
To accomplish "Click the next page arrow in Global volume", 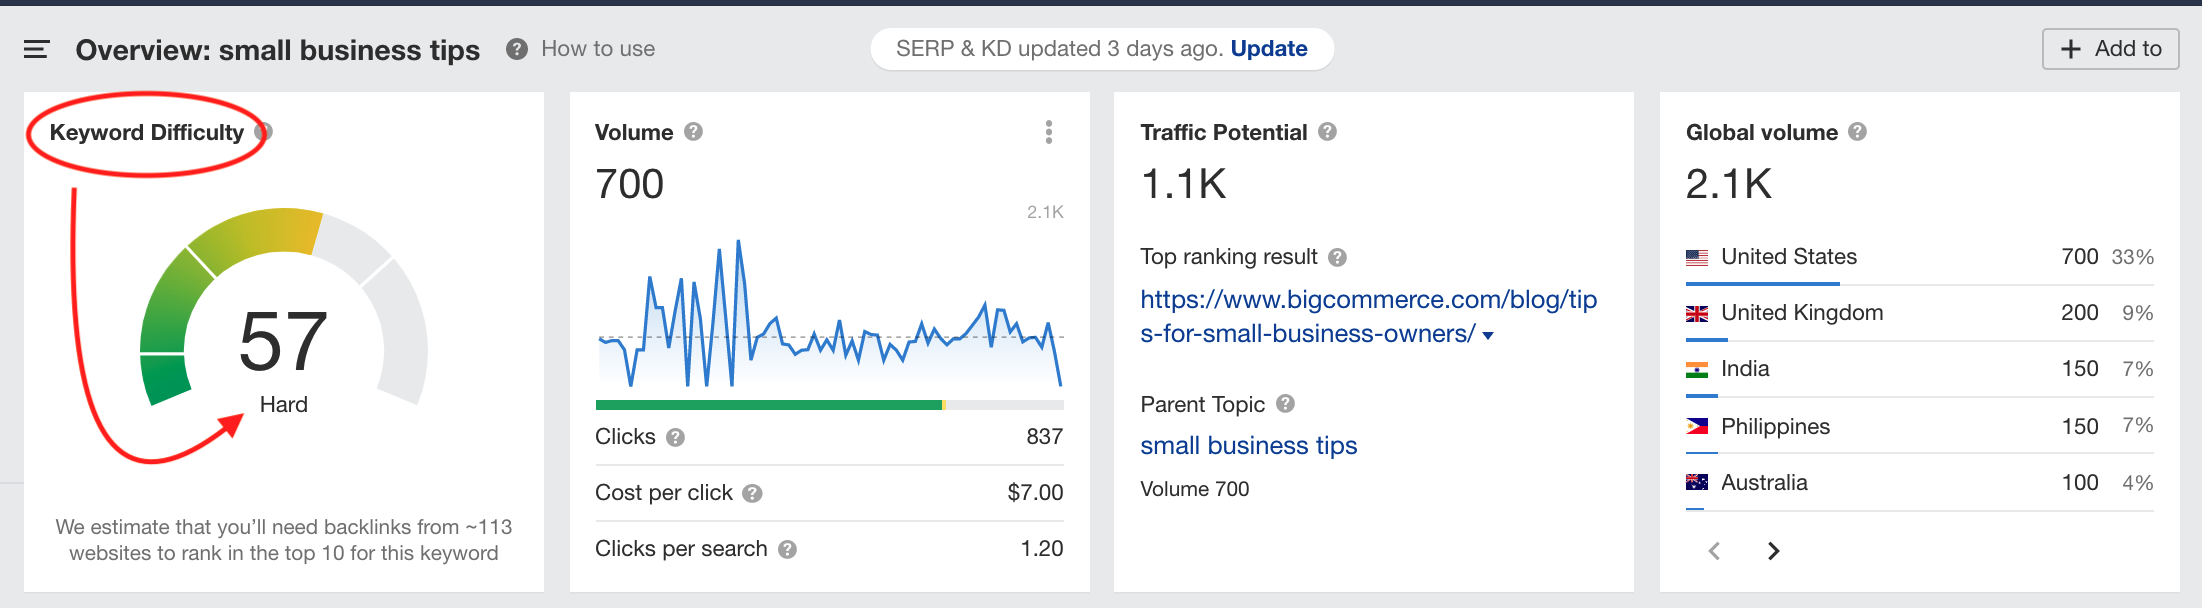I will pyautogui.click(x=1774, y=551).
